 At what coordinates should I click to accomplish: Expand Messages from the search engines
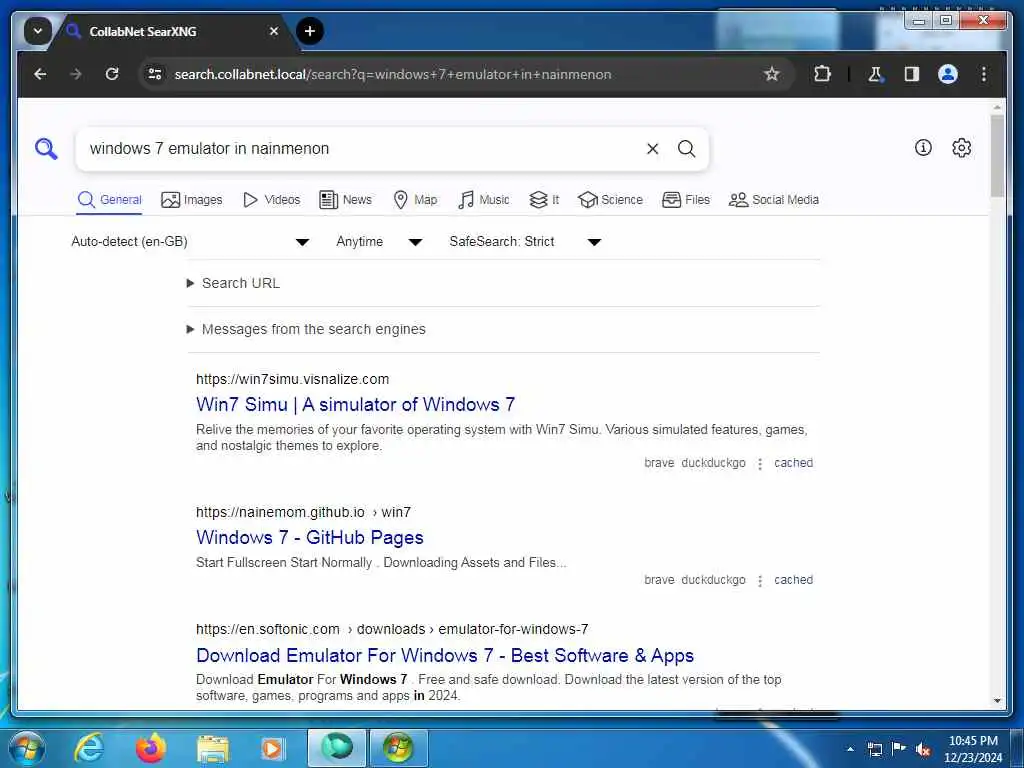click(x=306, y=329)
